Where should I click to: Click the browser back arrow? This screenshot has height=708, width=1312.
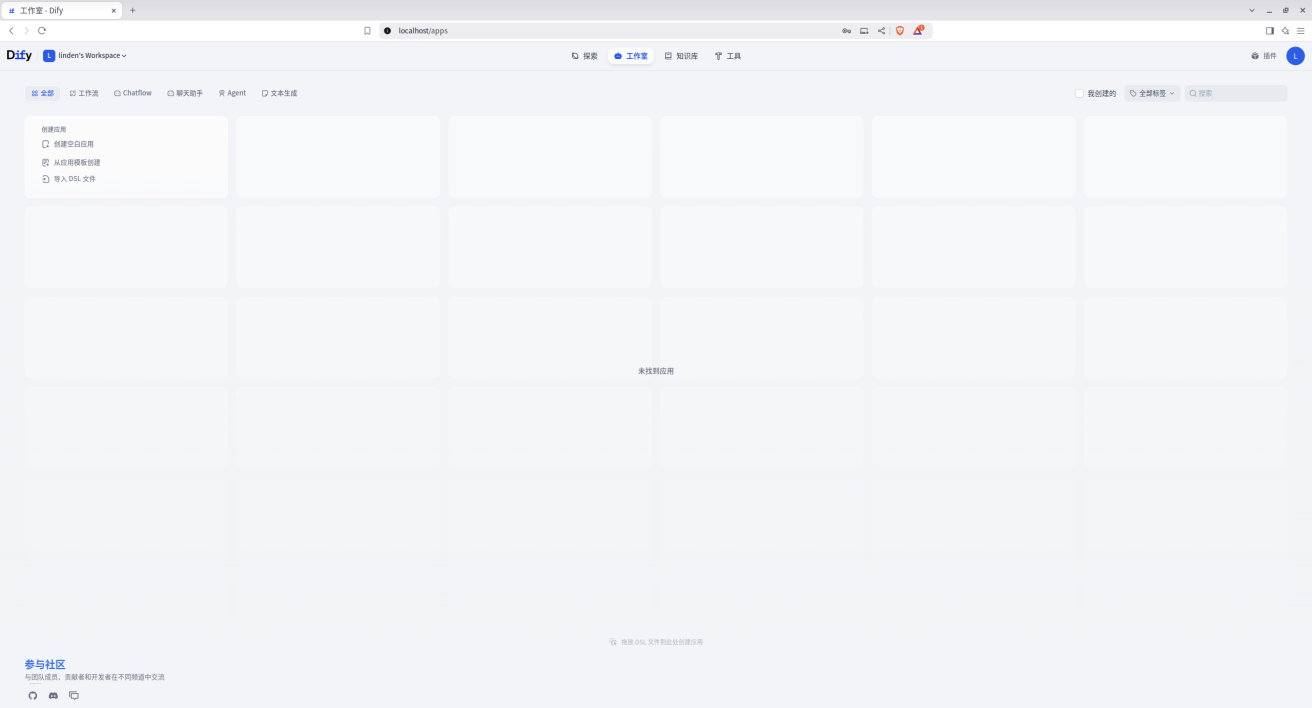tap(11, 31)
